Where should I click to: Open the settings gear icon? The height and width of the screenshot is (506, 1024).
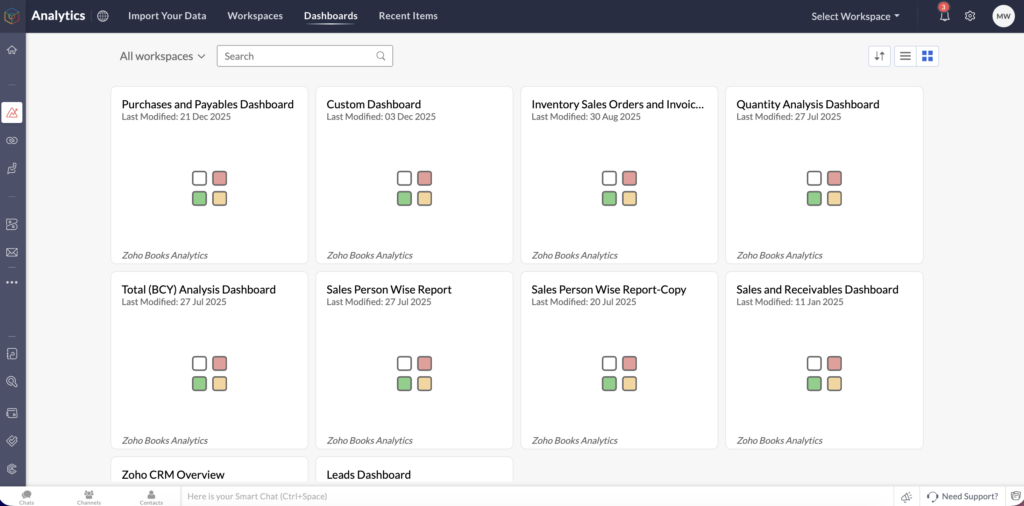[970, 16]
